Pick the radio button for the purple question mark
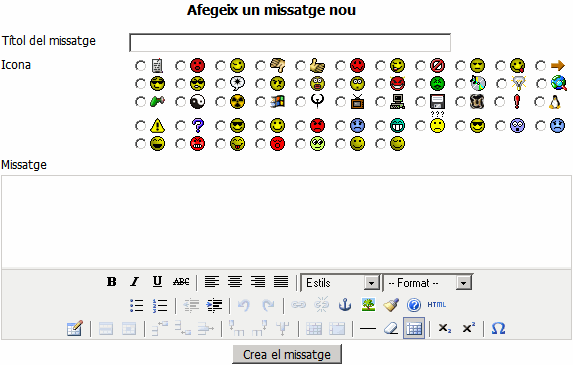Screen dimensions: 573x365 180,126
